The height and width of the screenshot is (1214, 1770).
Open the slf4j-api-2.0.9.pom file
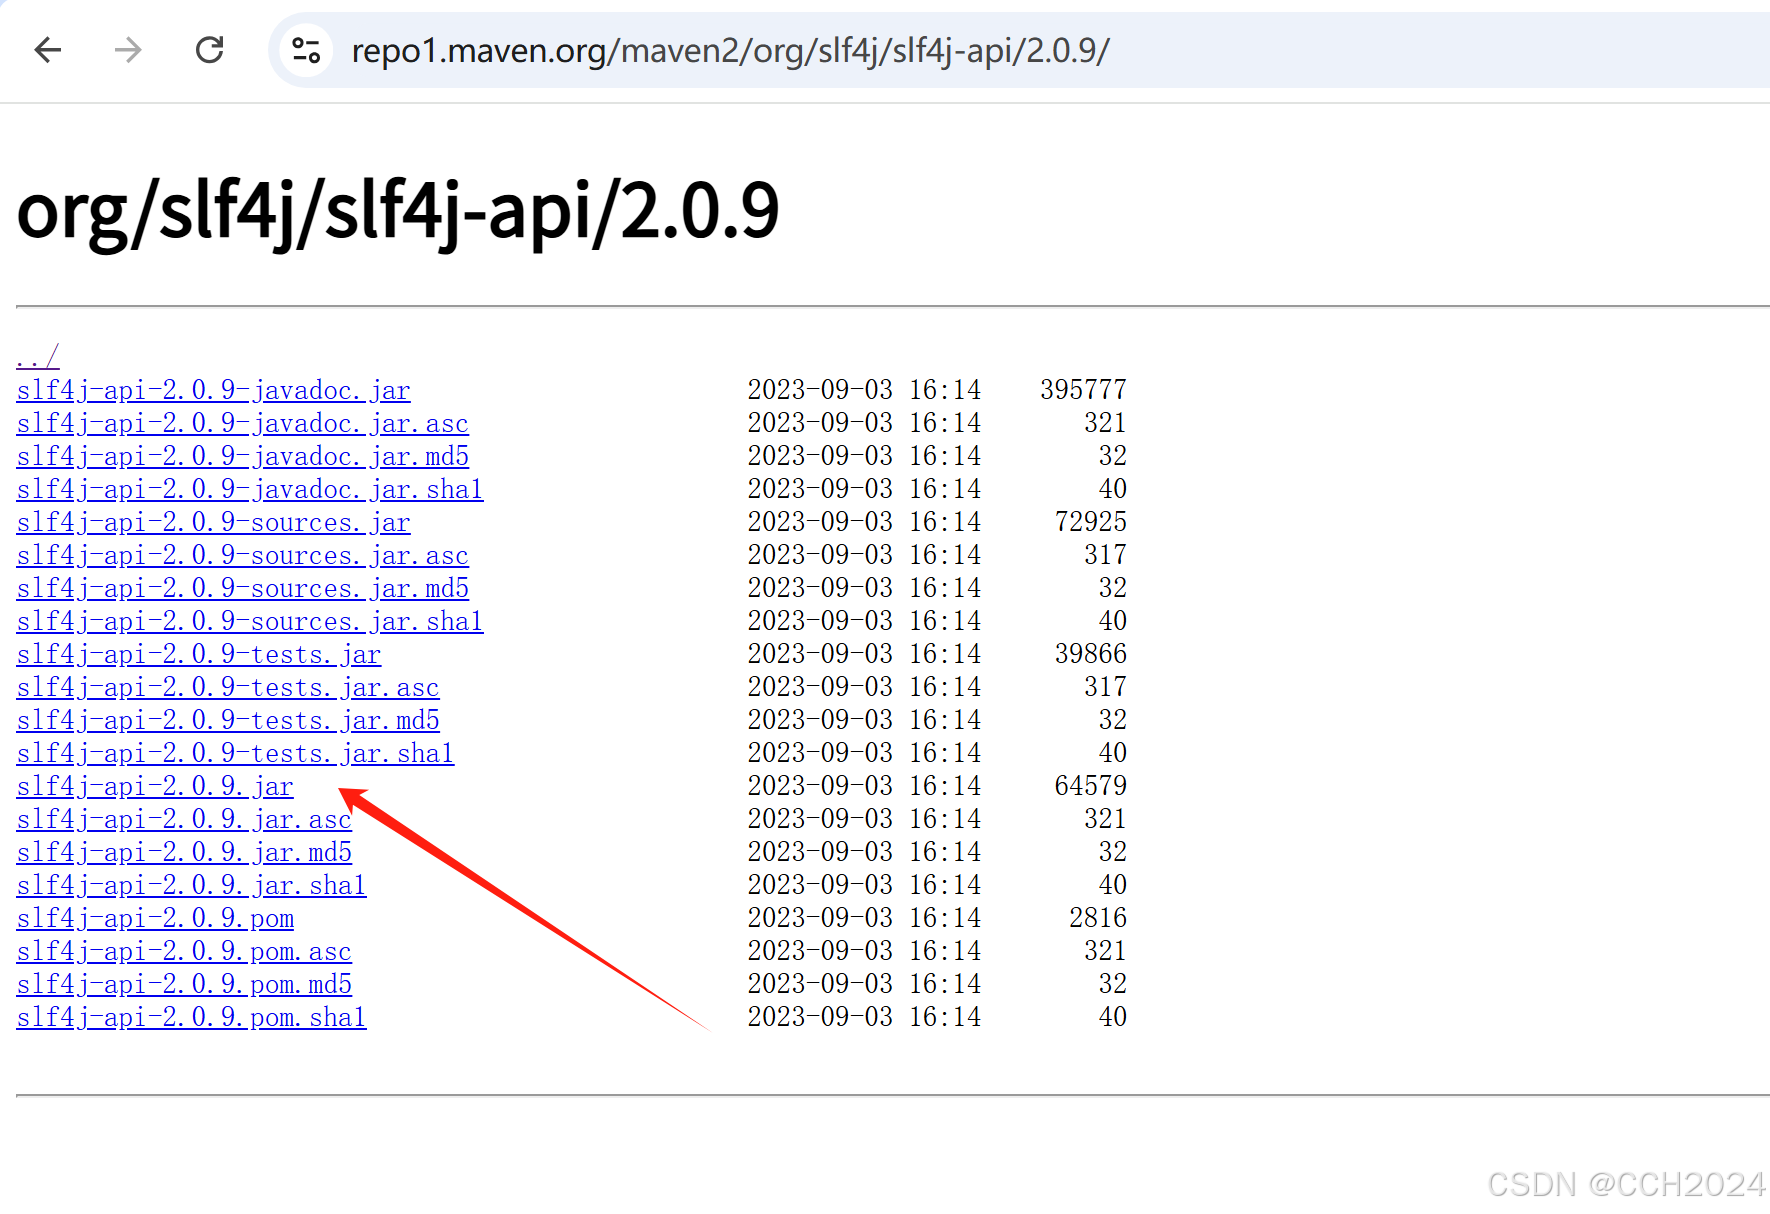point(155,918)
